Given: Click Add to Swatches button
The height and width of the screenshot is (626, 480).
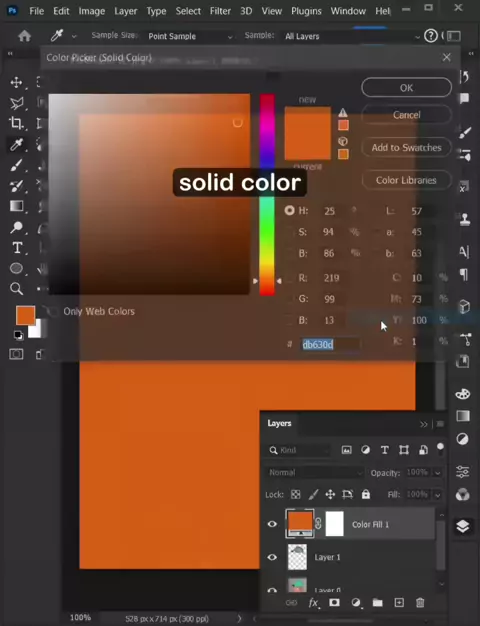Looking at the screenshot, I should (x=407, y=148).
